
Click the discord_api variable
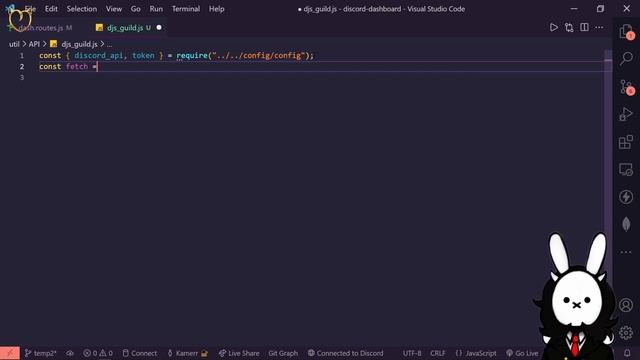pos(98,56)
